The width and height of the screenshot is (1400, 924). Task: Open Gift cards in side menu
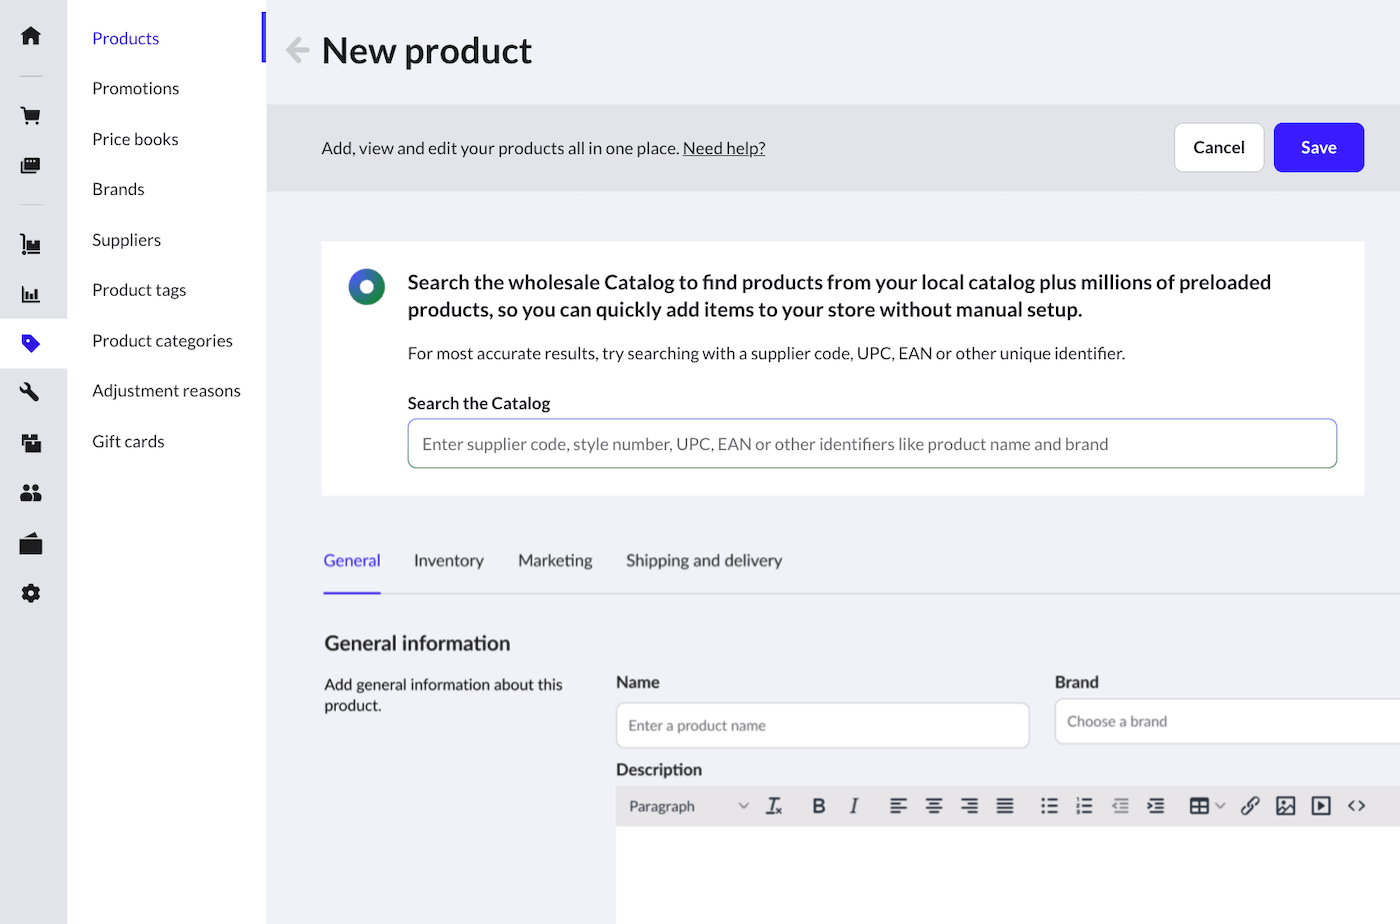(128, 442)
